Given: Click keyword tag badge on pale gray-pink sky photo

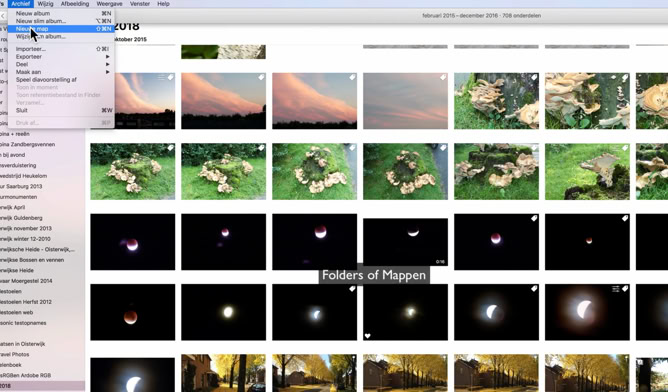Looking at the screenshot, I should 443,78.
